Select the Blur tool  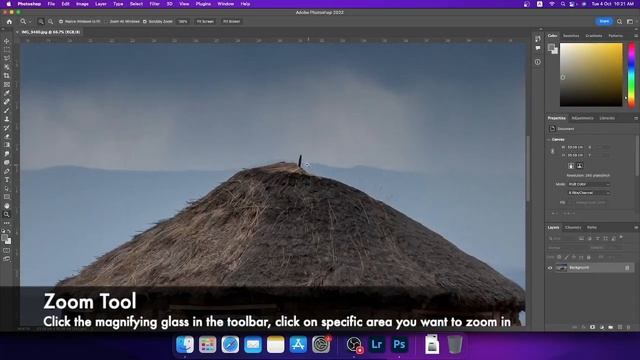7,153
